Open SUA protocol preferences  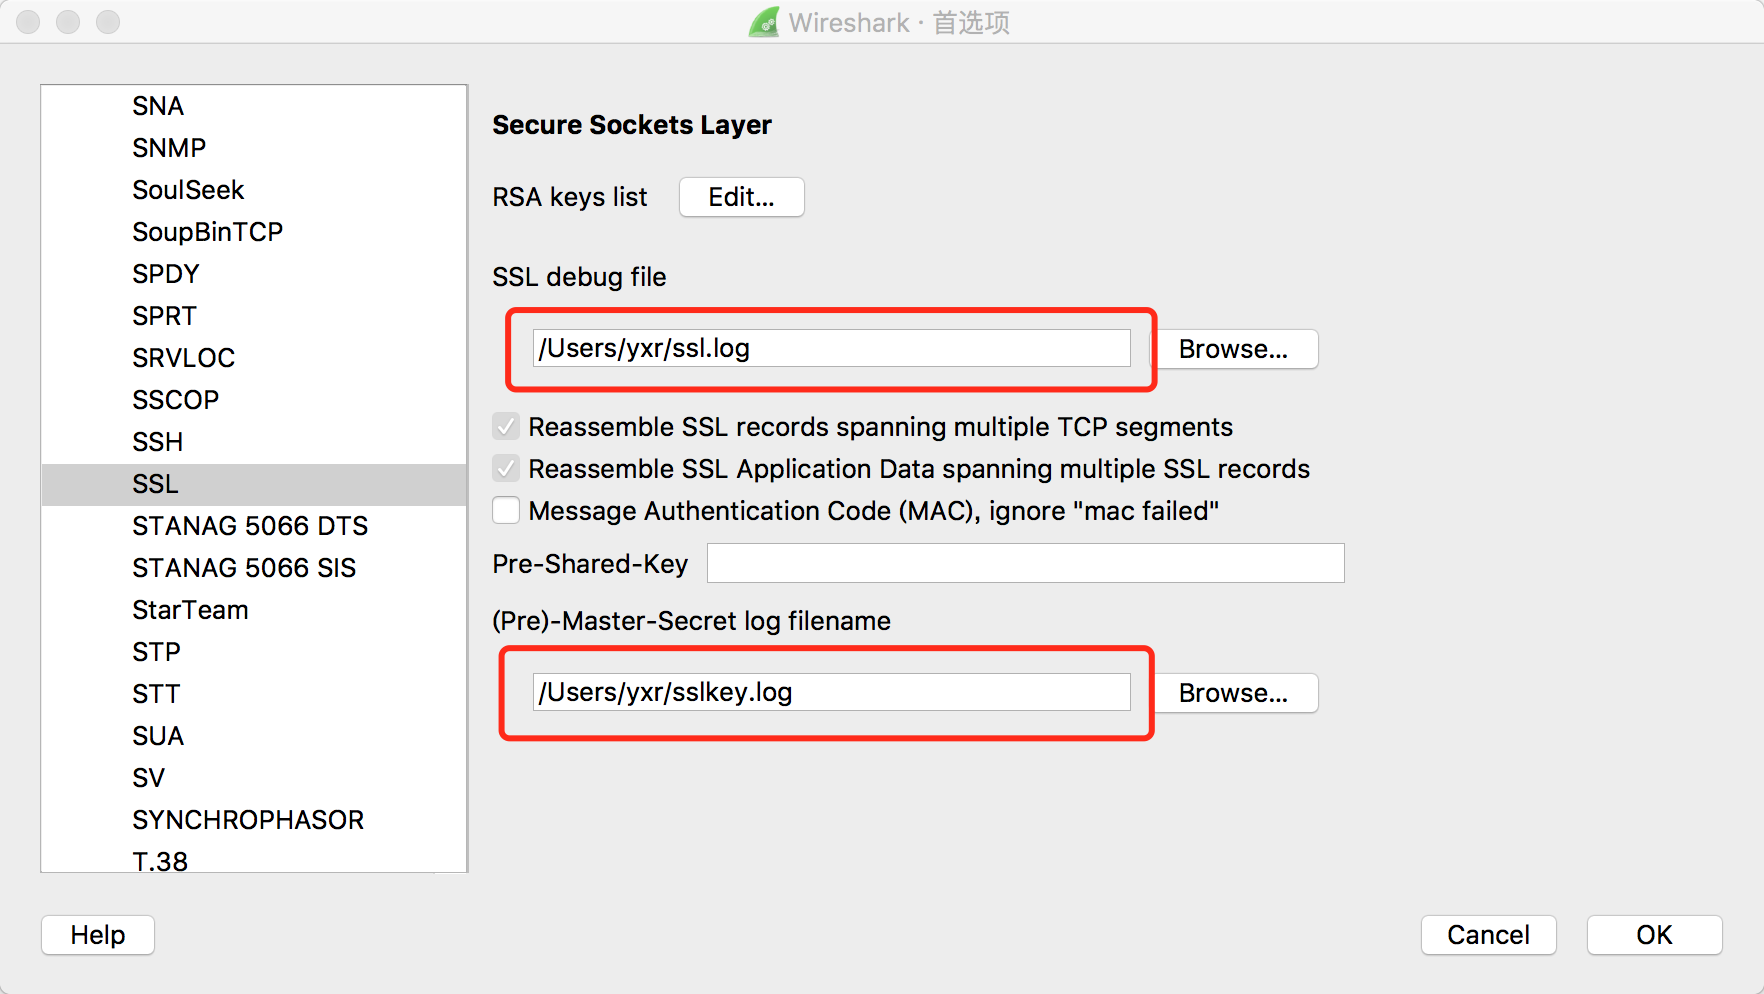(254, 736)
